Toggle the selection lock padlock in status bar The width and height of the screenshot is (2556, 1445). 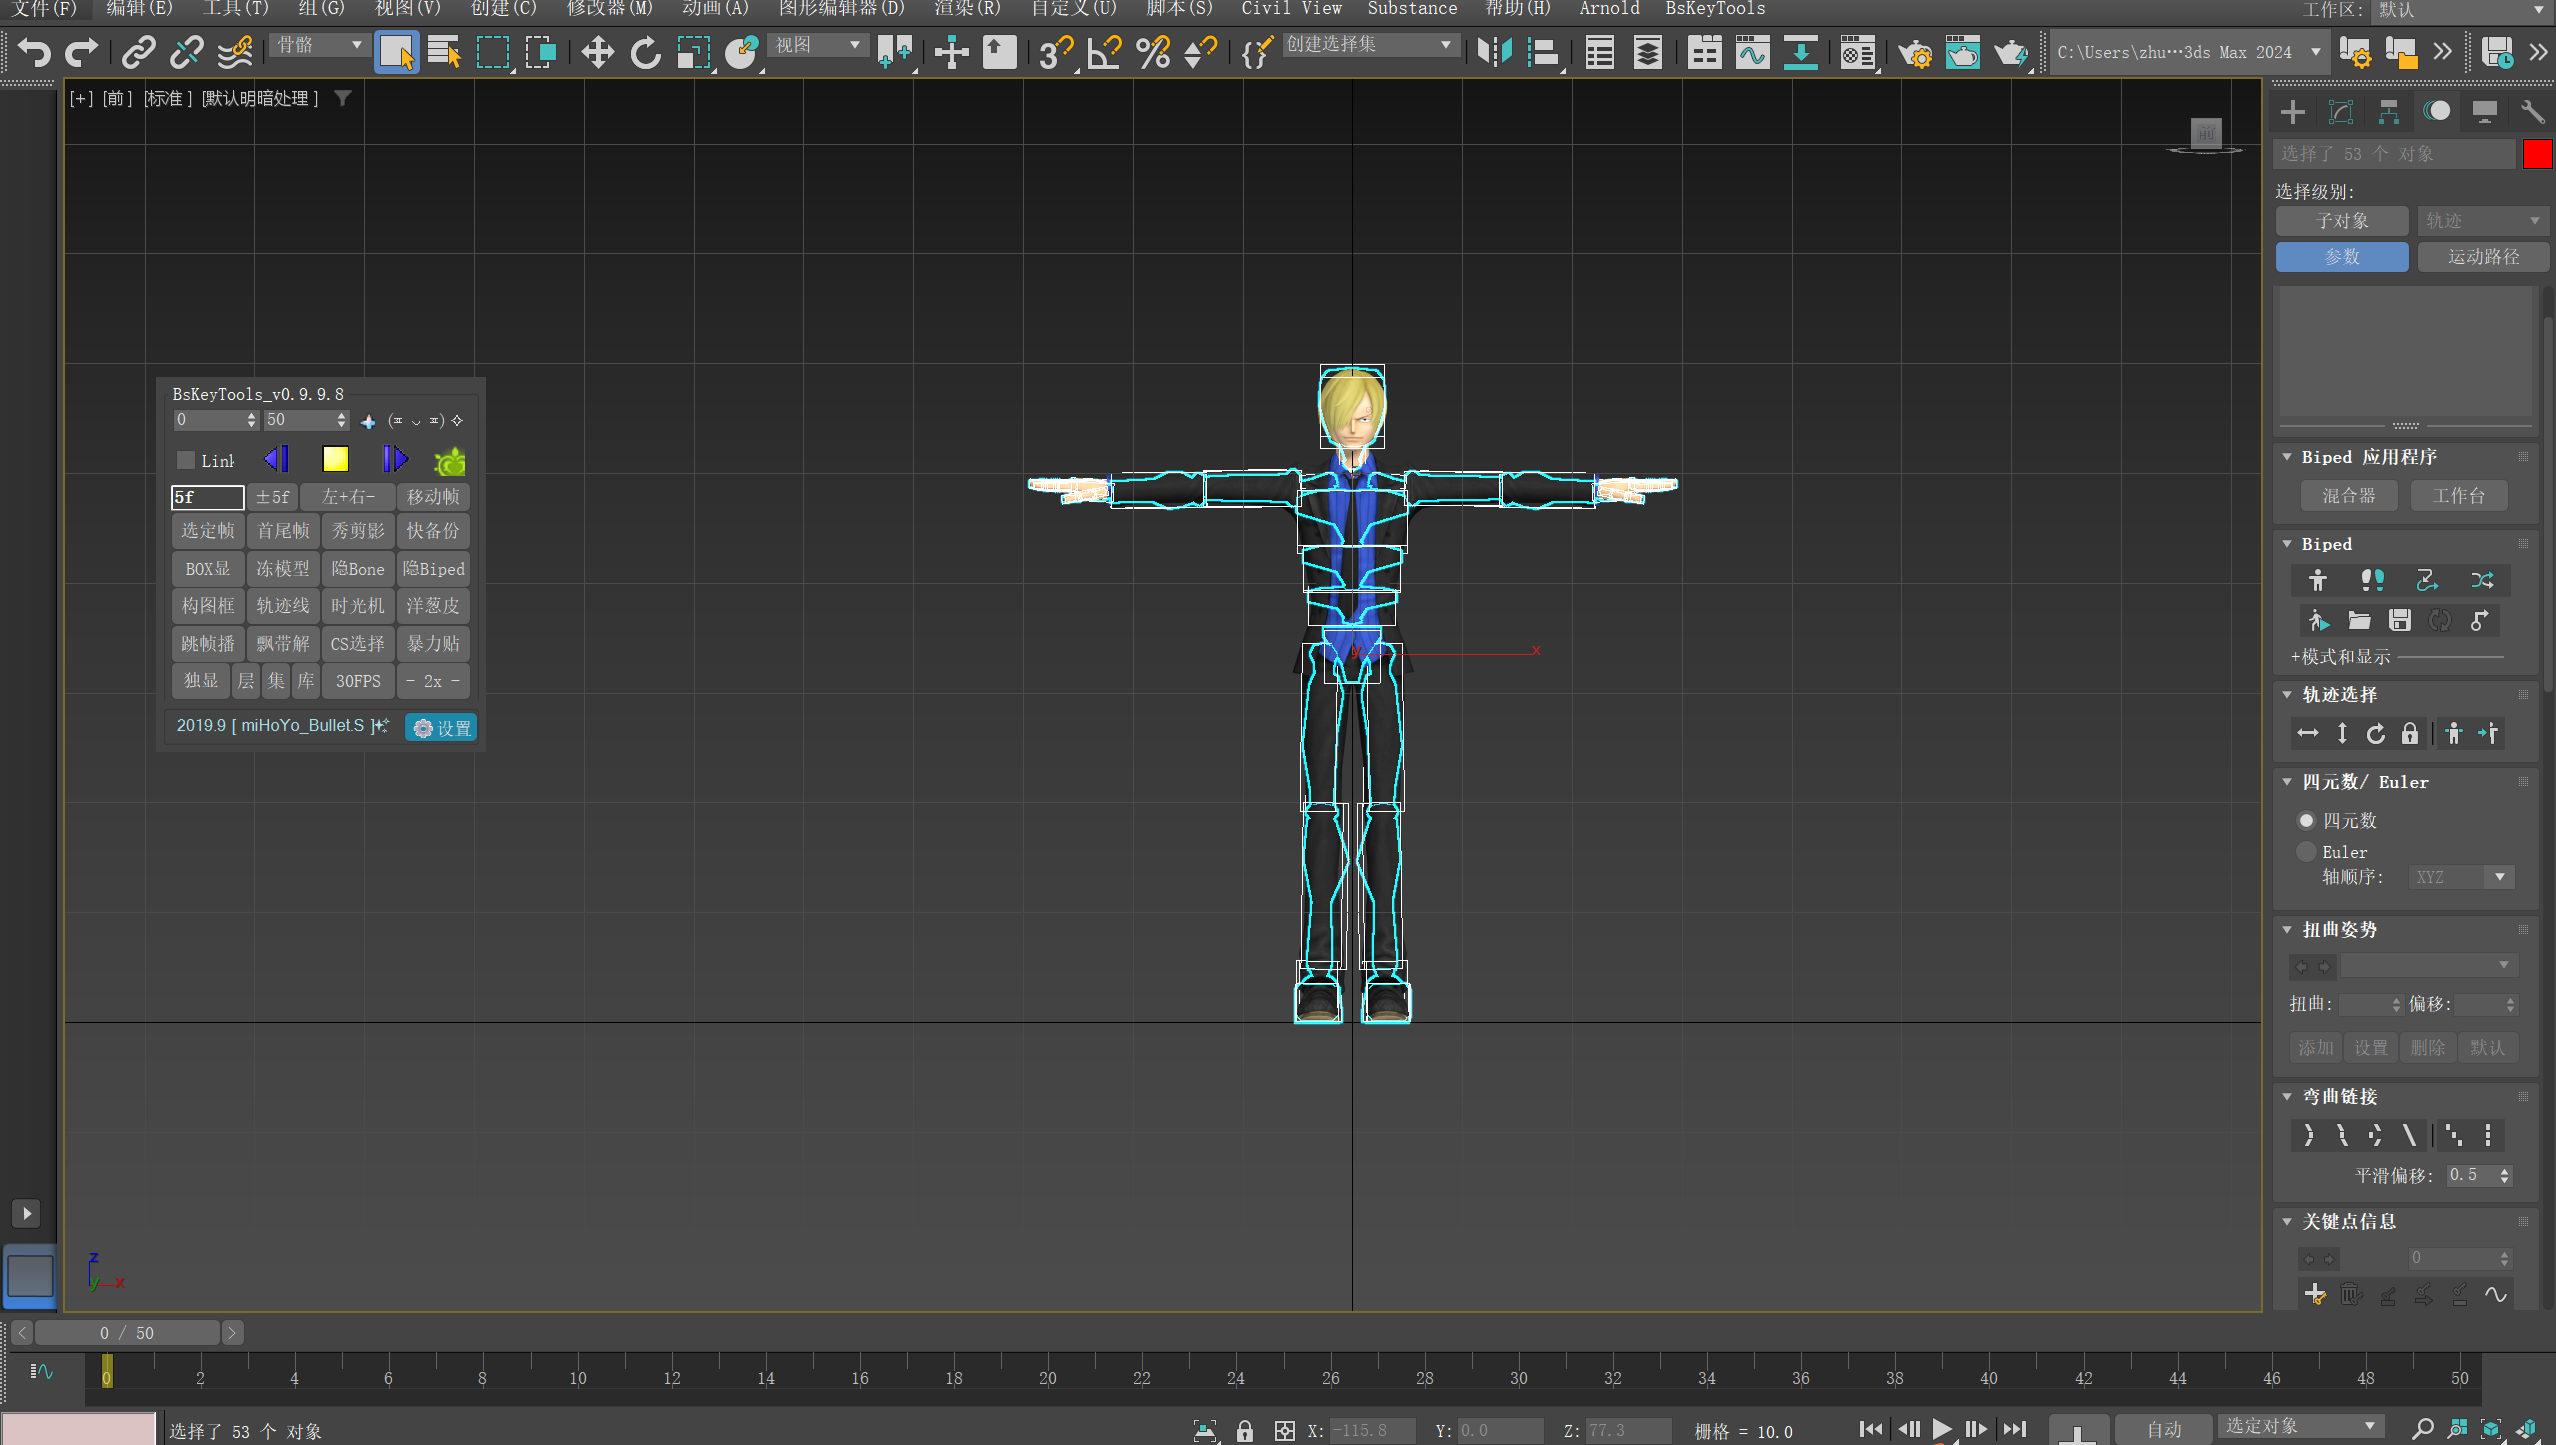coord(1244,1430)
